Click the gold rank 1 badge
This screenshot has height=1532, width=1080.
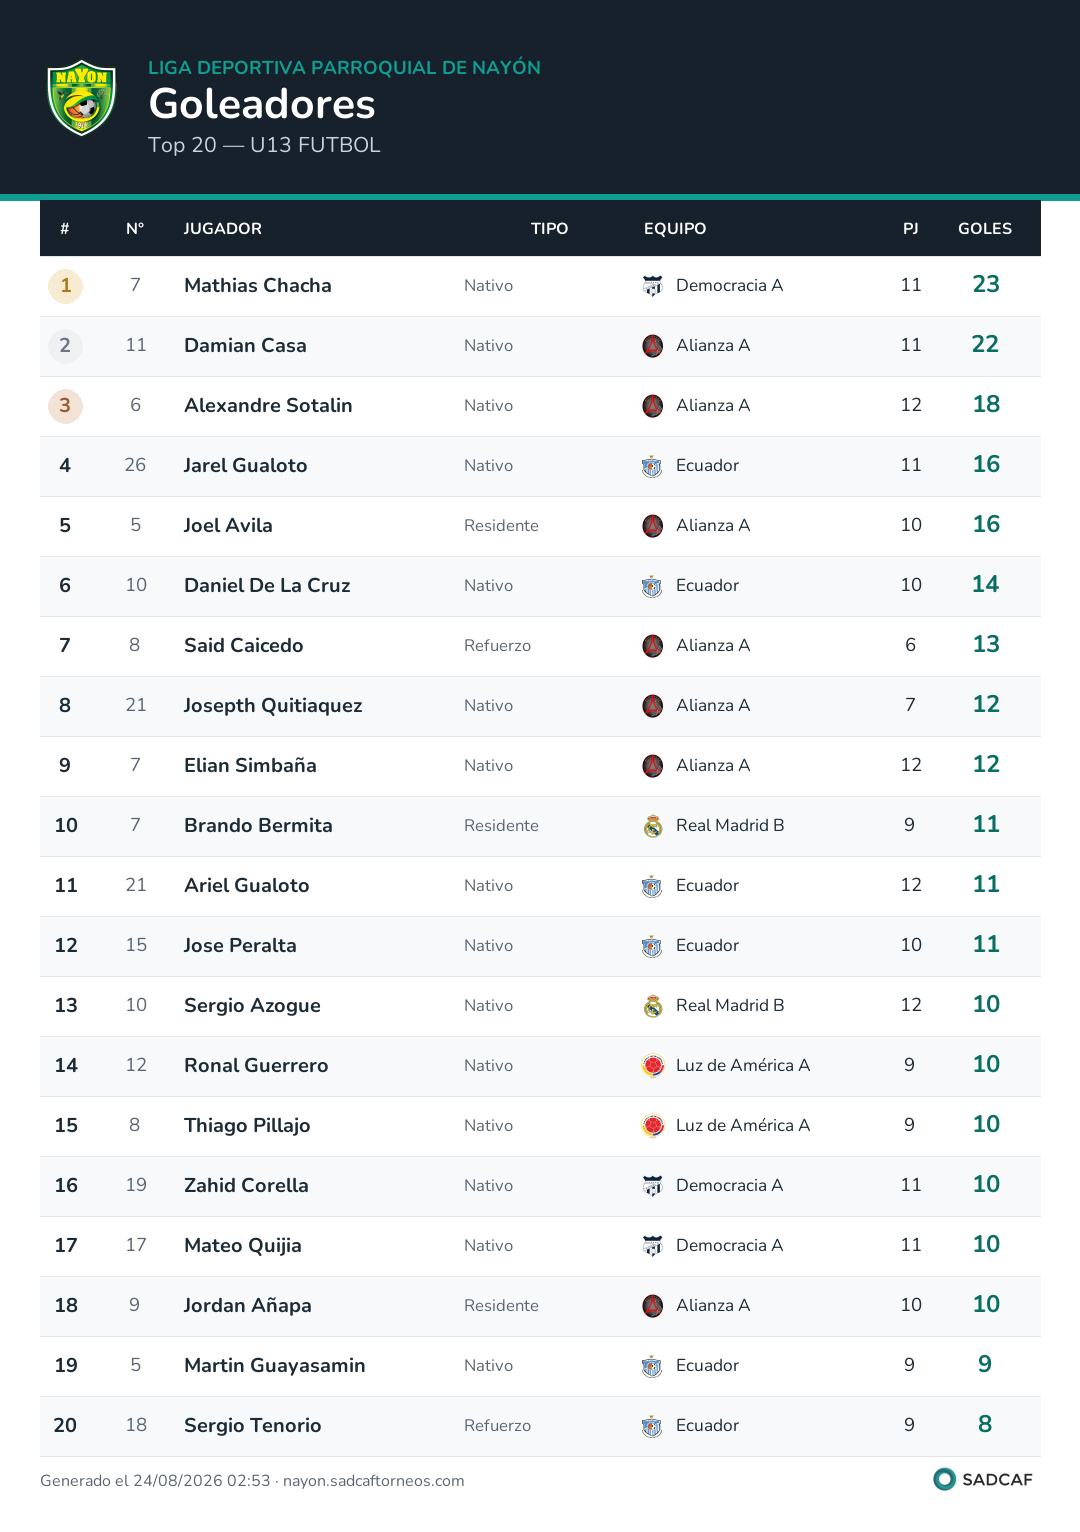66,286
